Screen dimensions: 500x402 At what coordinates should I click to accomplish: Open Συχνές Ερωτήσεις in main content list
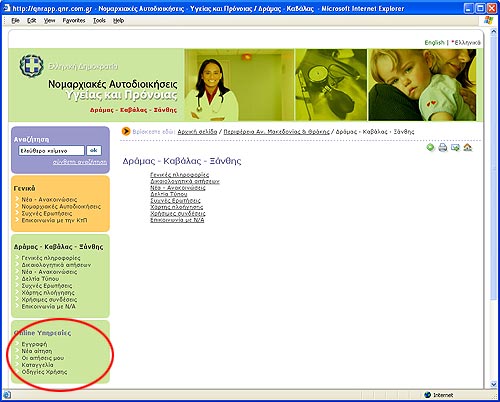[175, 201]
